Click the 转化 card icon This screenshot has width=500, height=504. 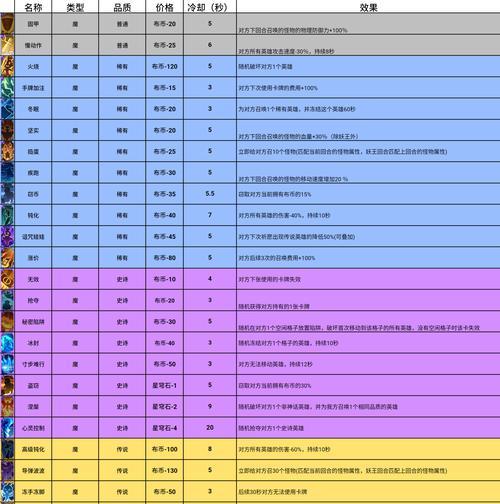pyautogui.click(x=7, y=215)
